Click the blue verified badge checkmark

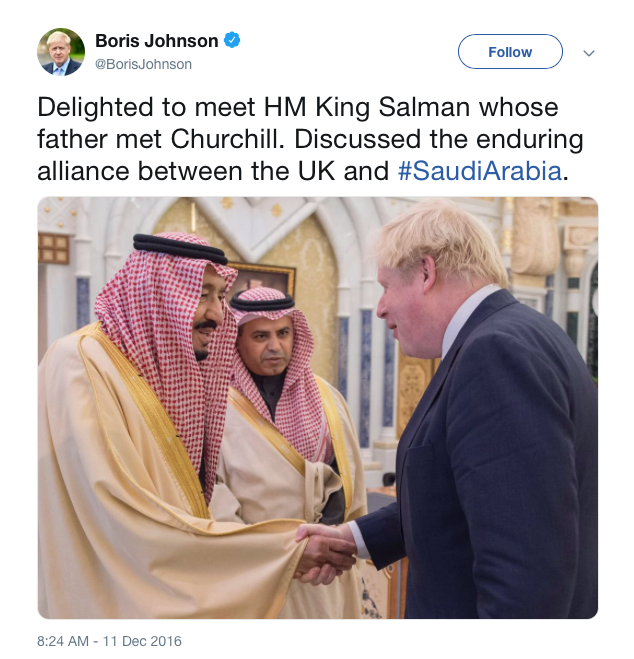232,41
